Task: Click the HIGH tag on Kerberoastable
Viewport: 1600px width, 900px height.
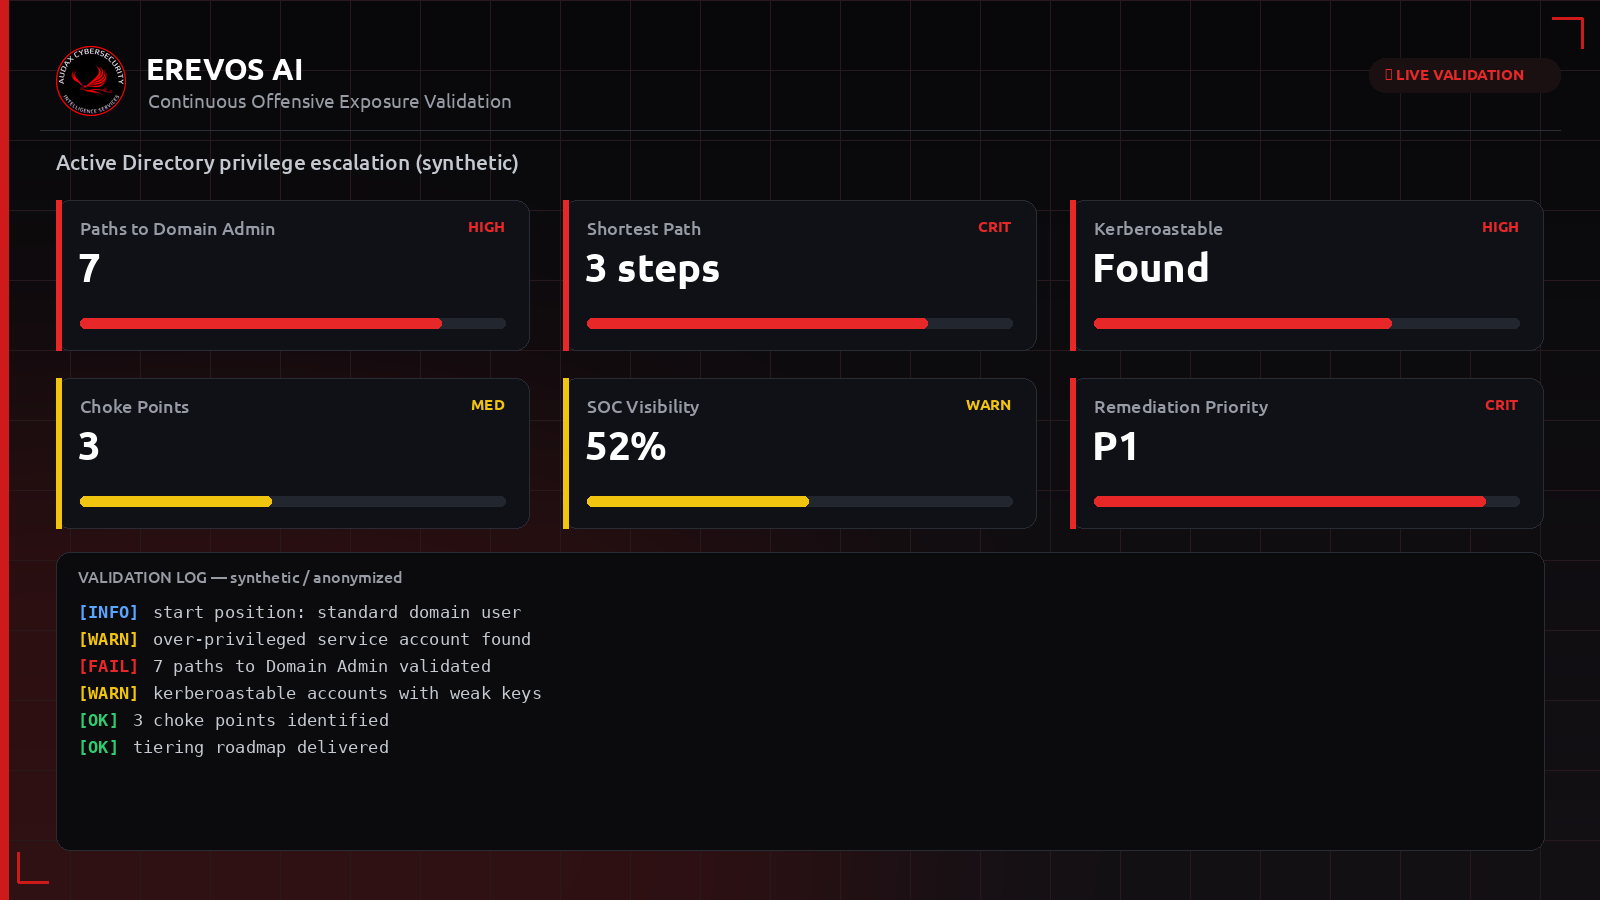Action: pos(1500,227)
